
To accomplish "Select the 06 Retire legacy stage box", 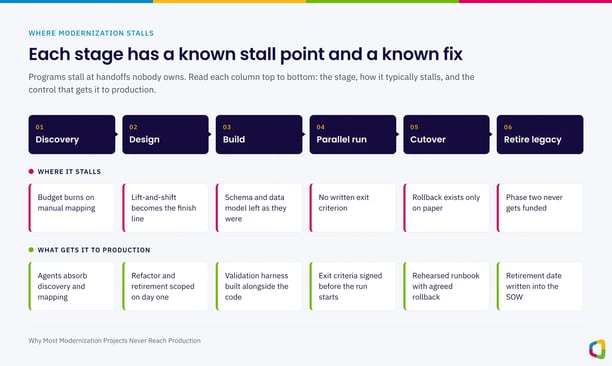I will coord(540,134).
